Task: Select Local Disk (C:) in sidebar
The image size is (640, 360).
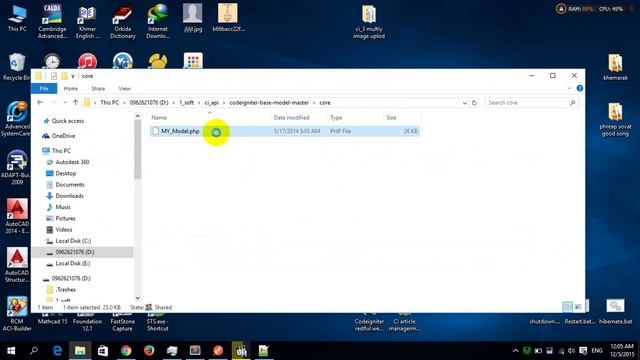Action: [x=73, y=241]
